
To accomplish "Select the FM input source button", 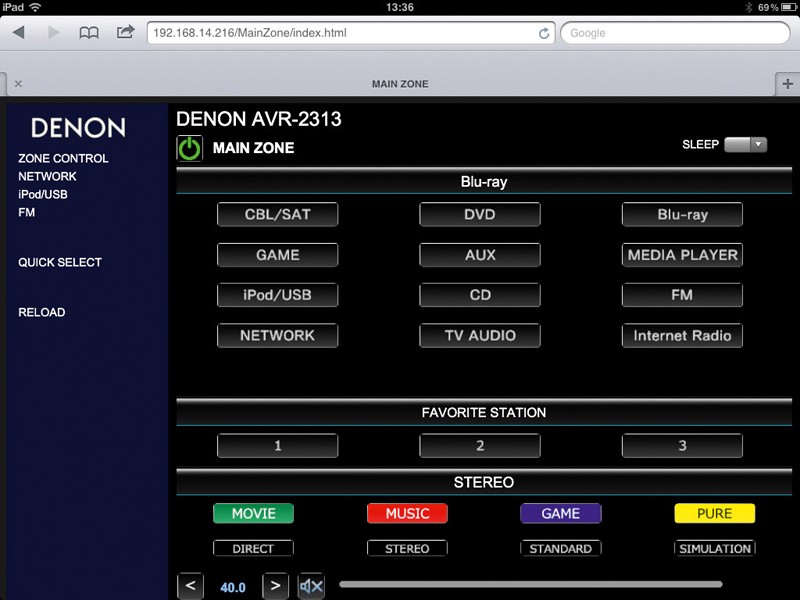I will 682,295.
